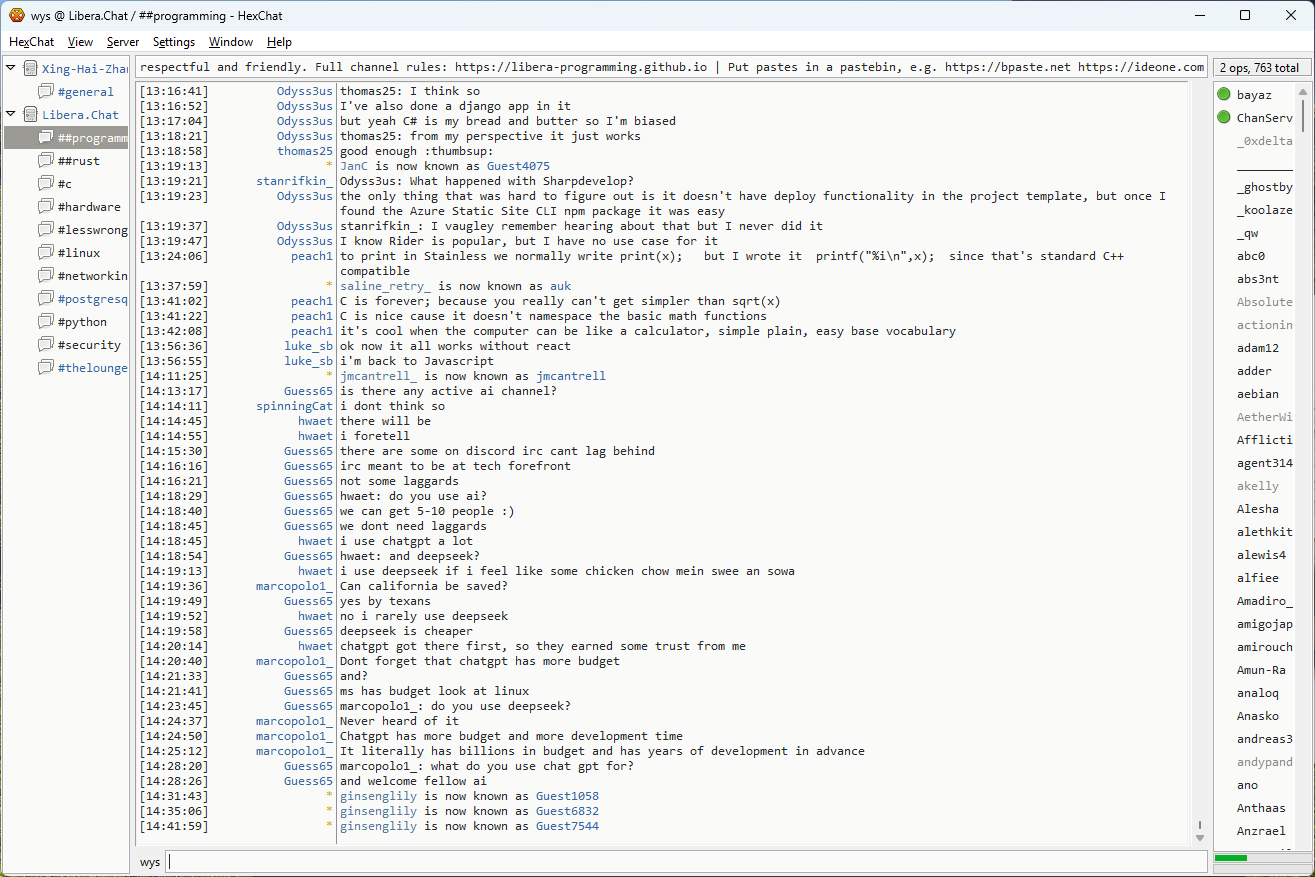The height and width of the screenshot is (877, 1315).
Task: Click the HexChat app icon in title bar
Action: click(16, 15)
